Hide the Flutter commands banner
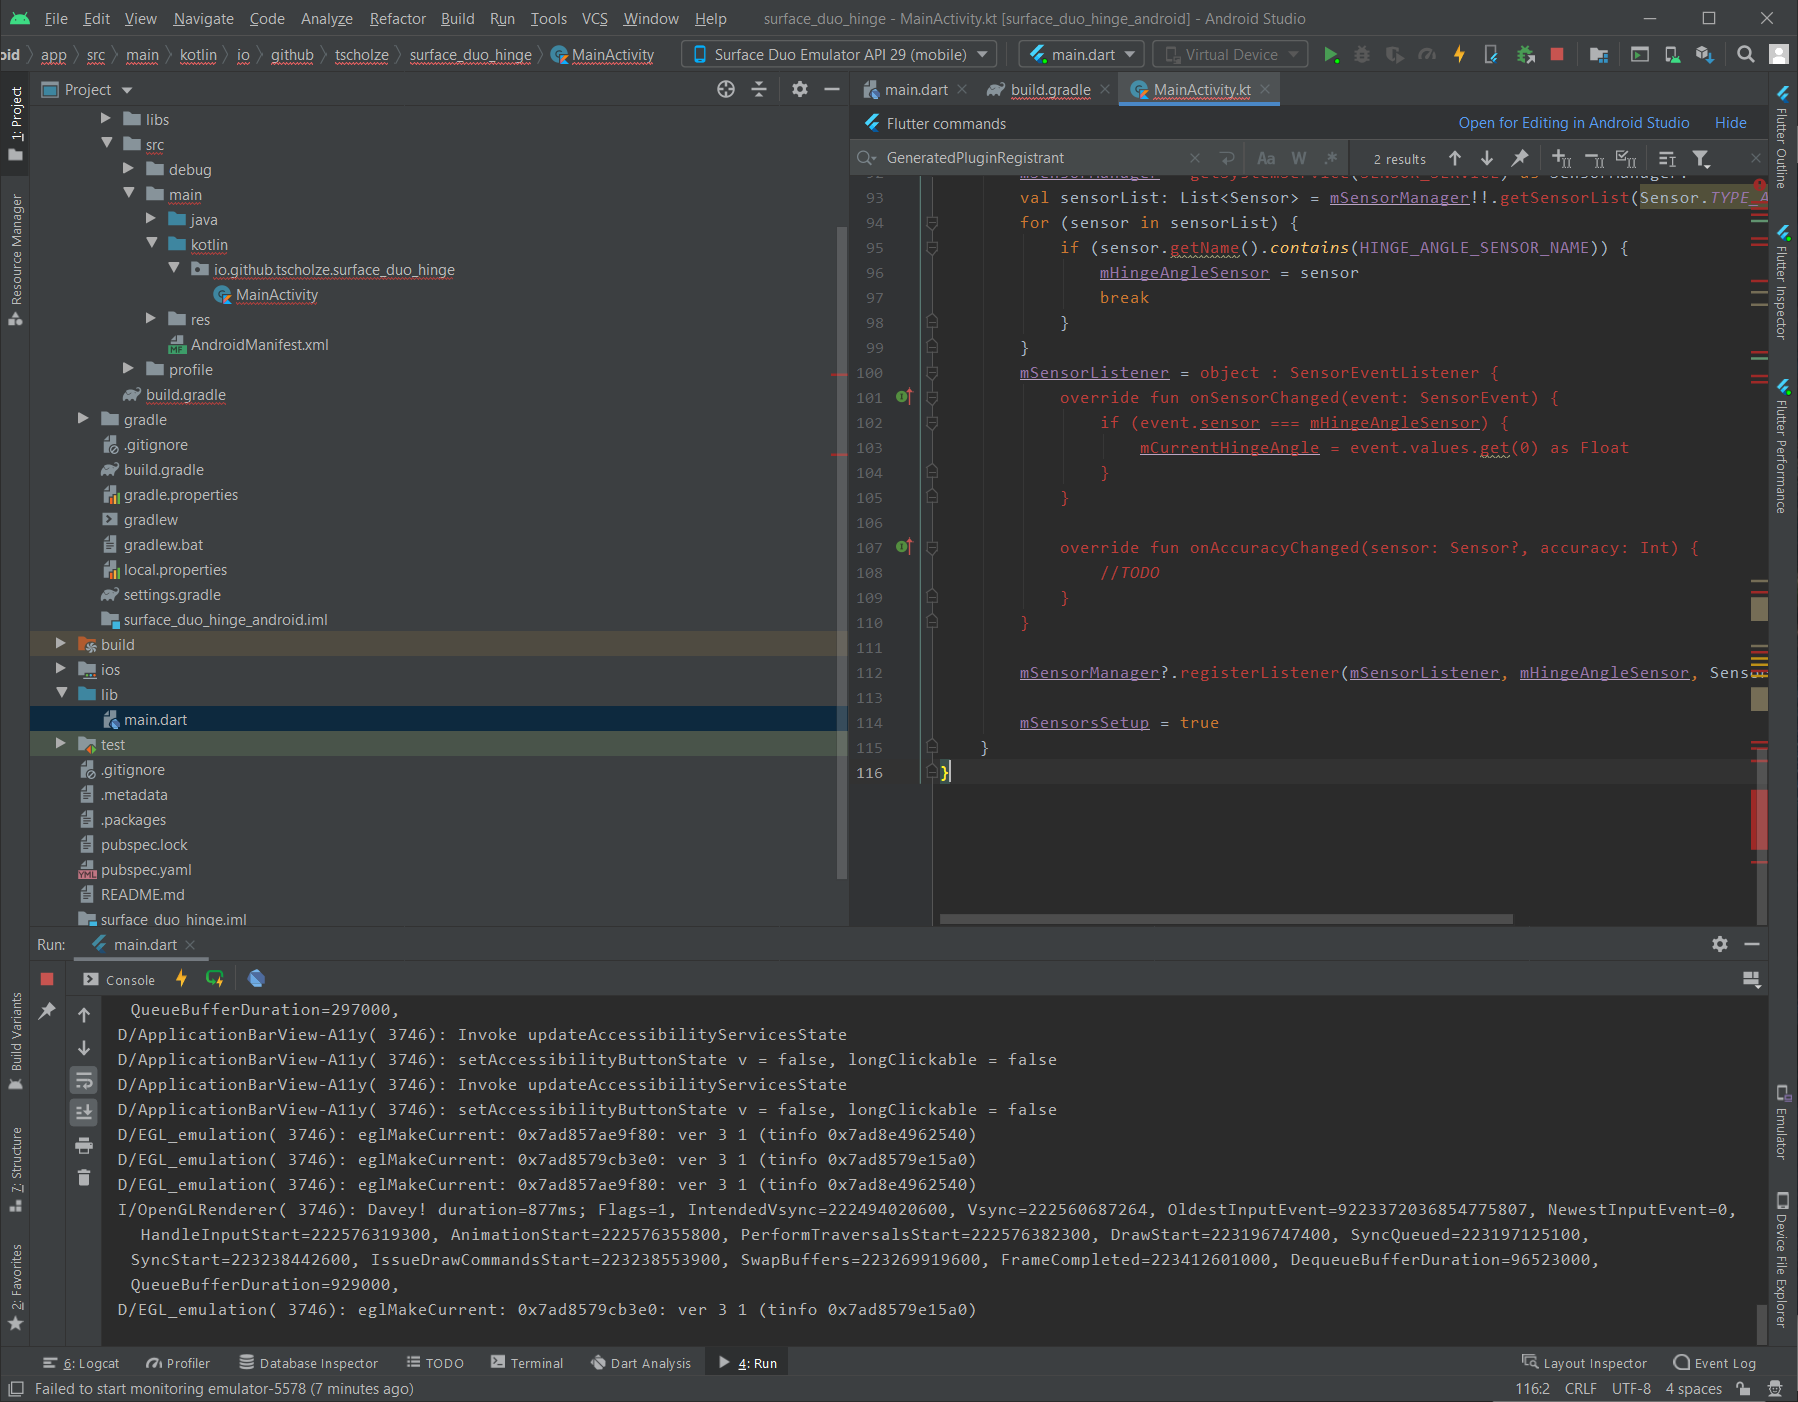This screenshot has width=1798, height=1402. [1730, 123]
